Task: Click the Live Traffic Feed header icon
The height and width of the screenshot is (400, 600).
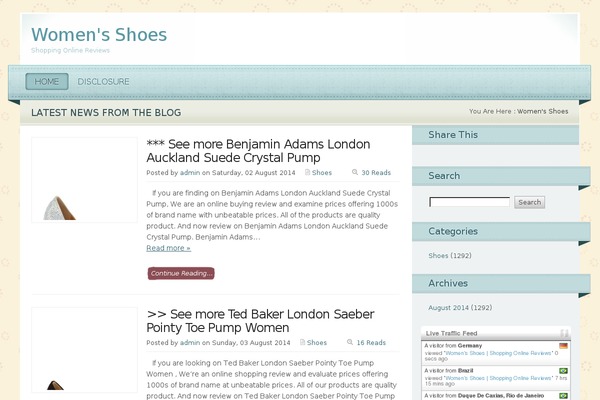Action: pyautogui.click(x=564, y=333)
